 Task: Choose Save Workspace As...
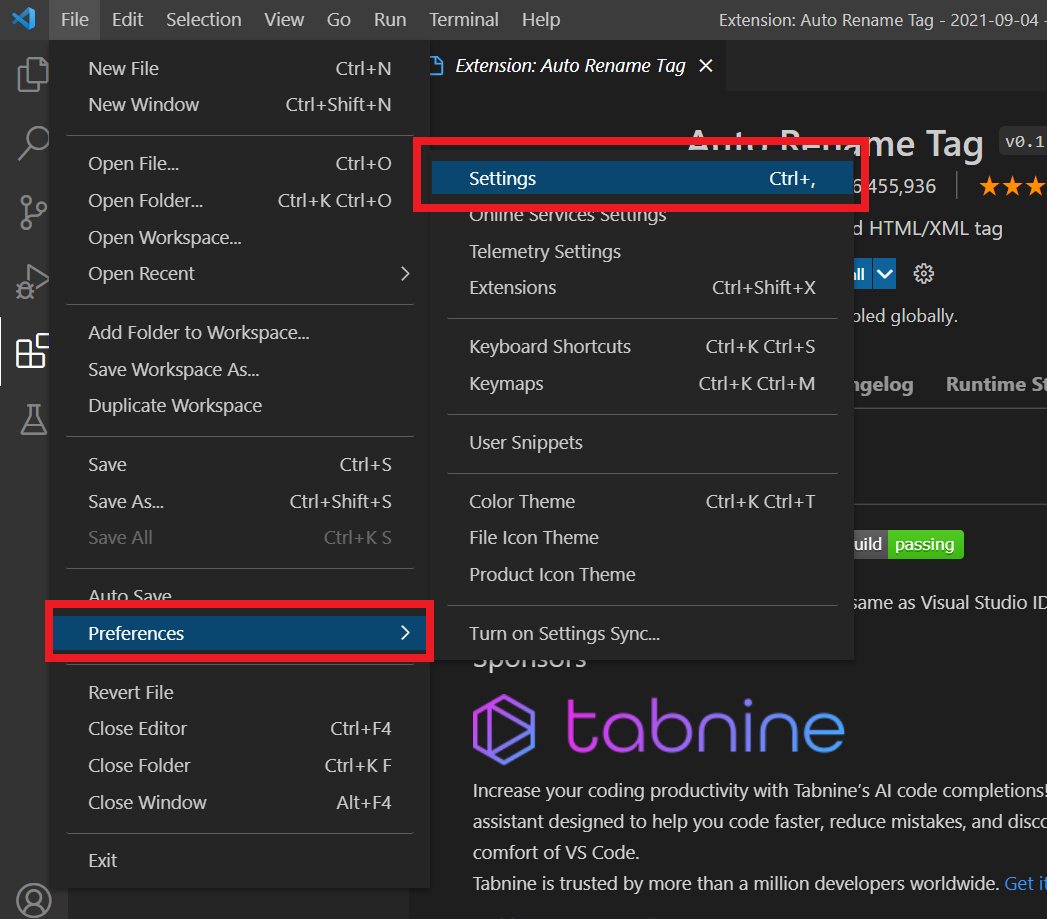pos(240,370)
